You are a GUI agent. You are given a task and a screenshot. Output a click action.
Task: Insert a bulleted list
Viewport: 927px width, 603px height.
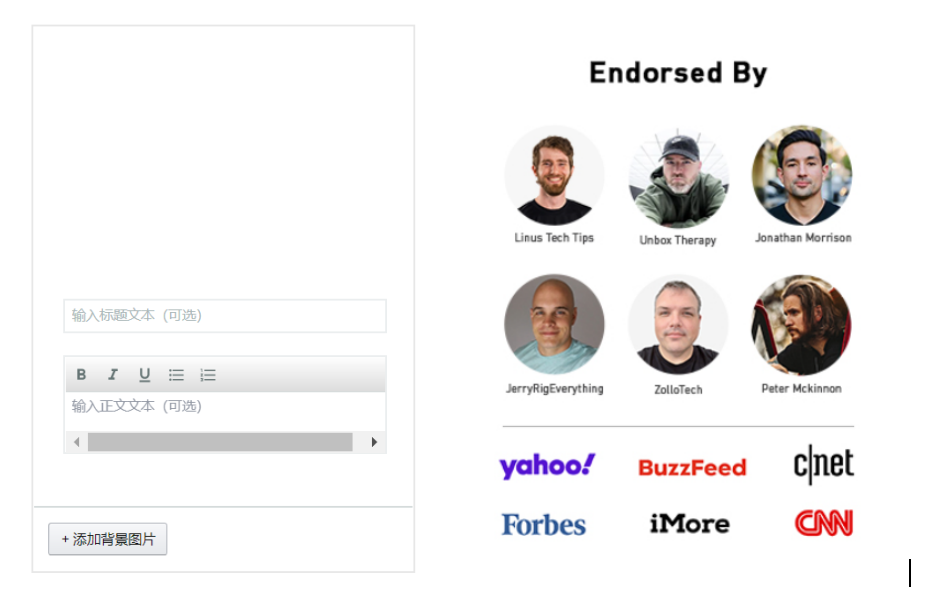click(176, 375)
